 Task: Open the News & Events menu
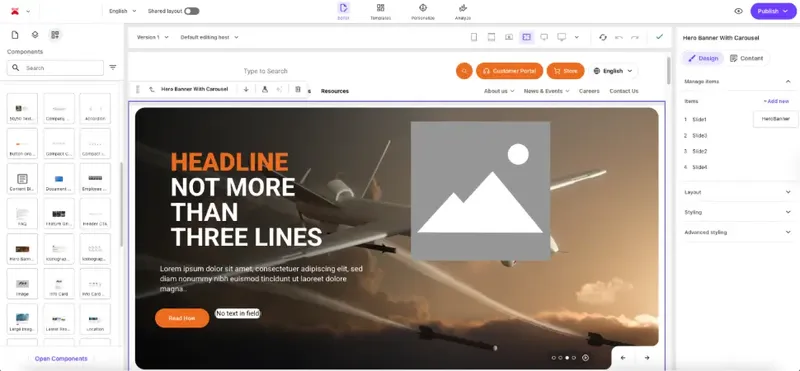pyautogui.click(x=546, y=91)
